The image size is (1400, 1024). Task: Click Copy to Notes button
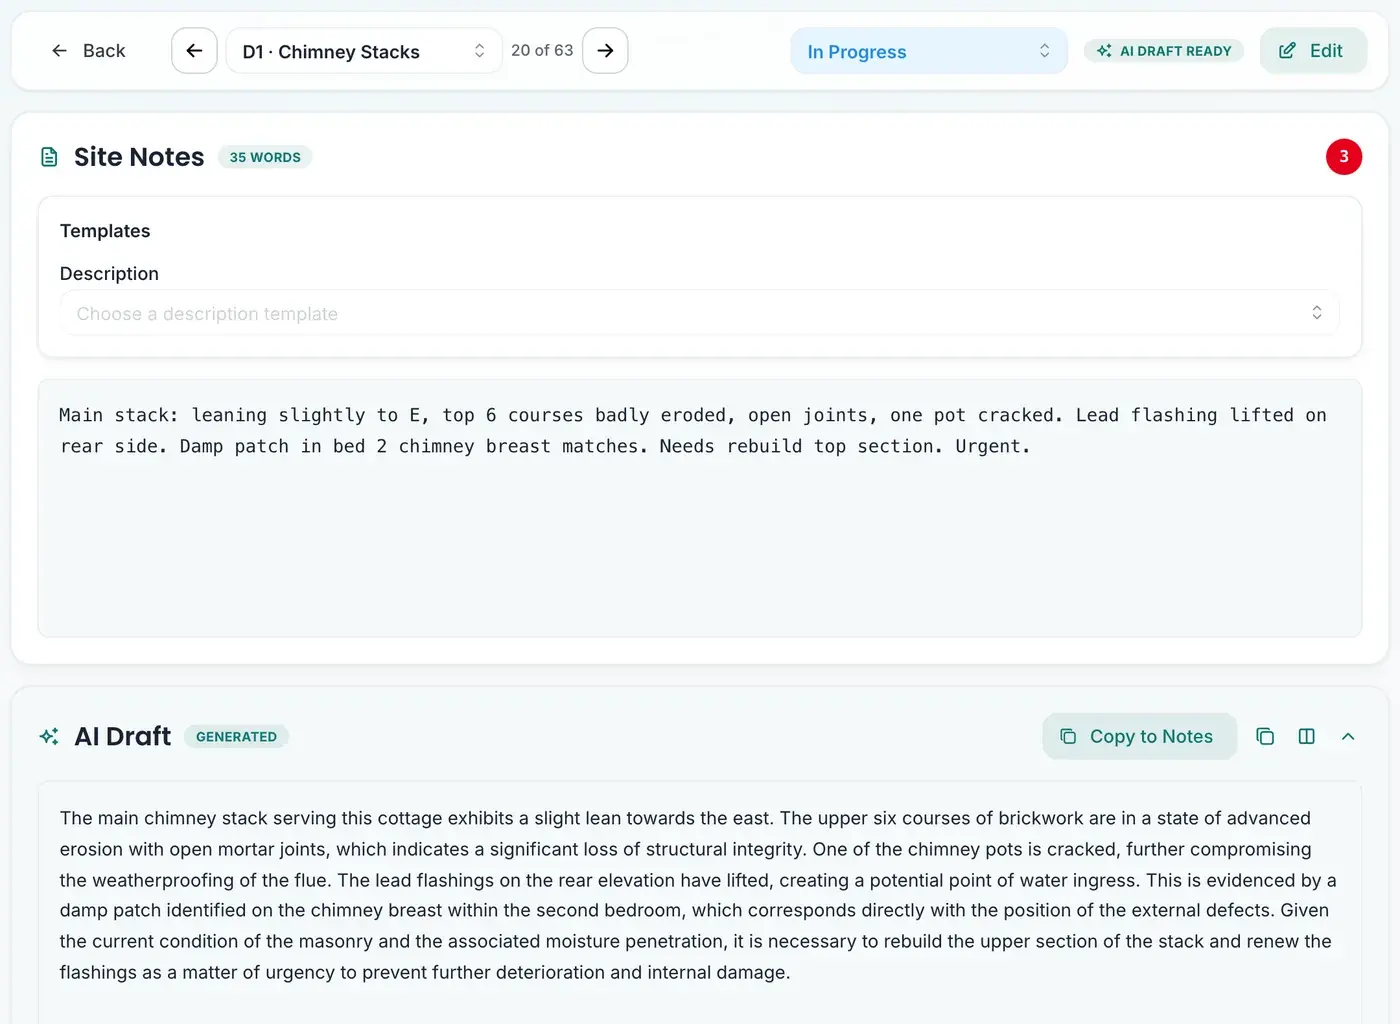pos(1139,736)
